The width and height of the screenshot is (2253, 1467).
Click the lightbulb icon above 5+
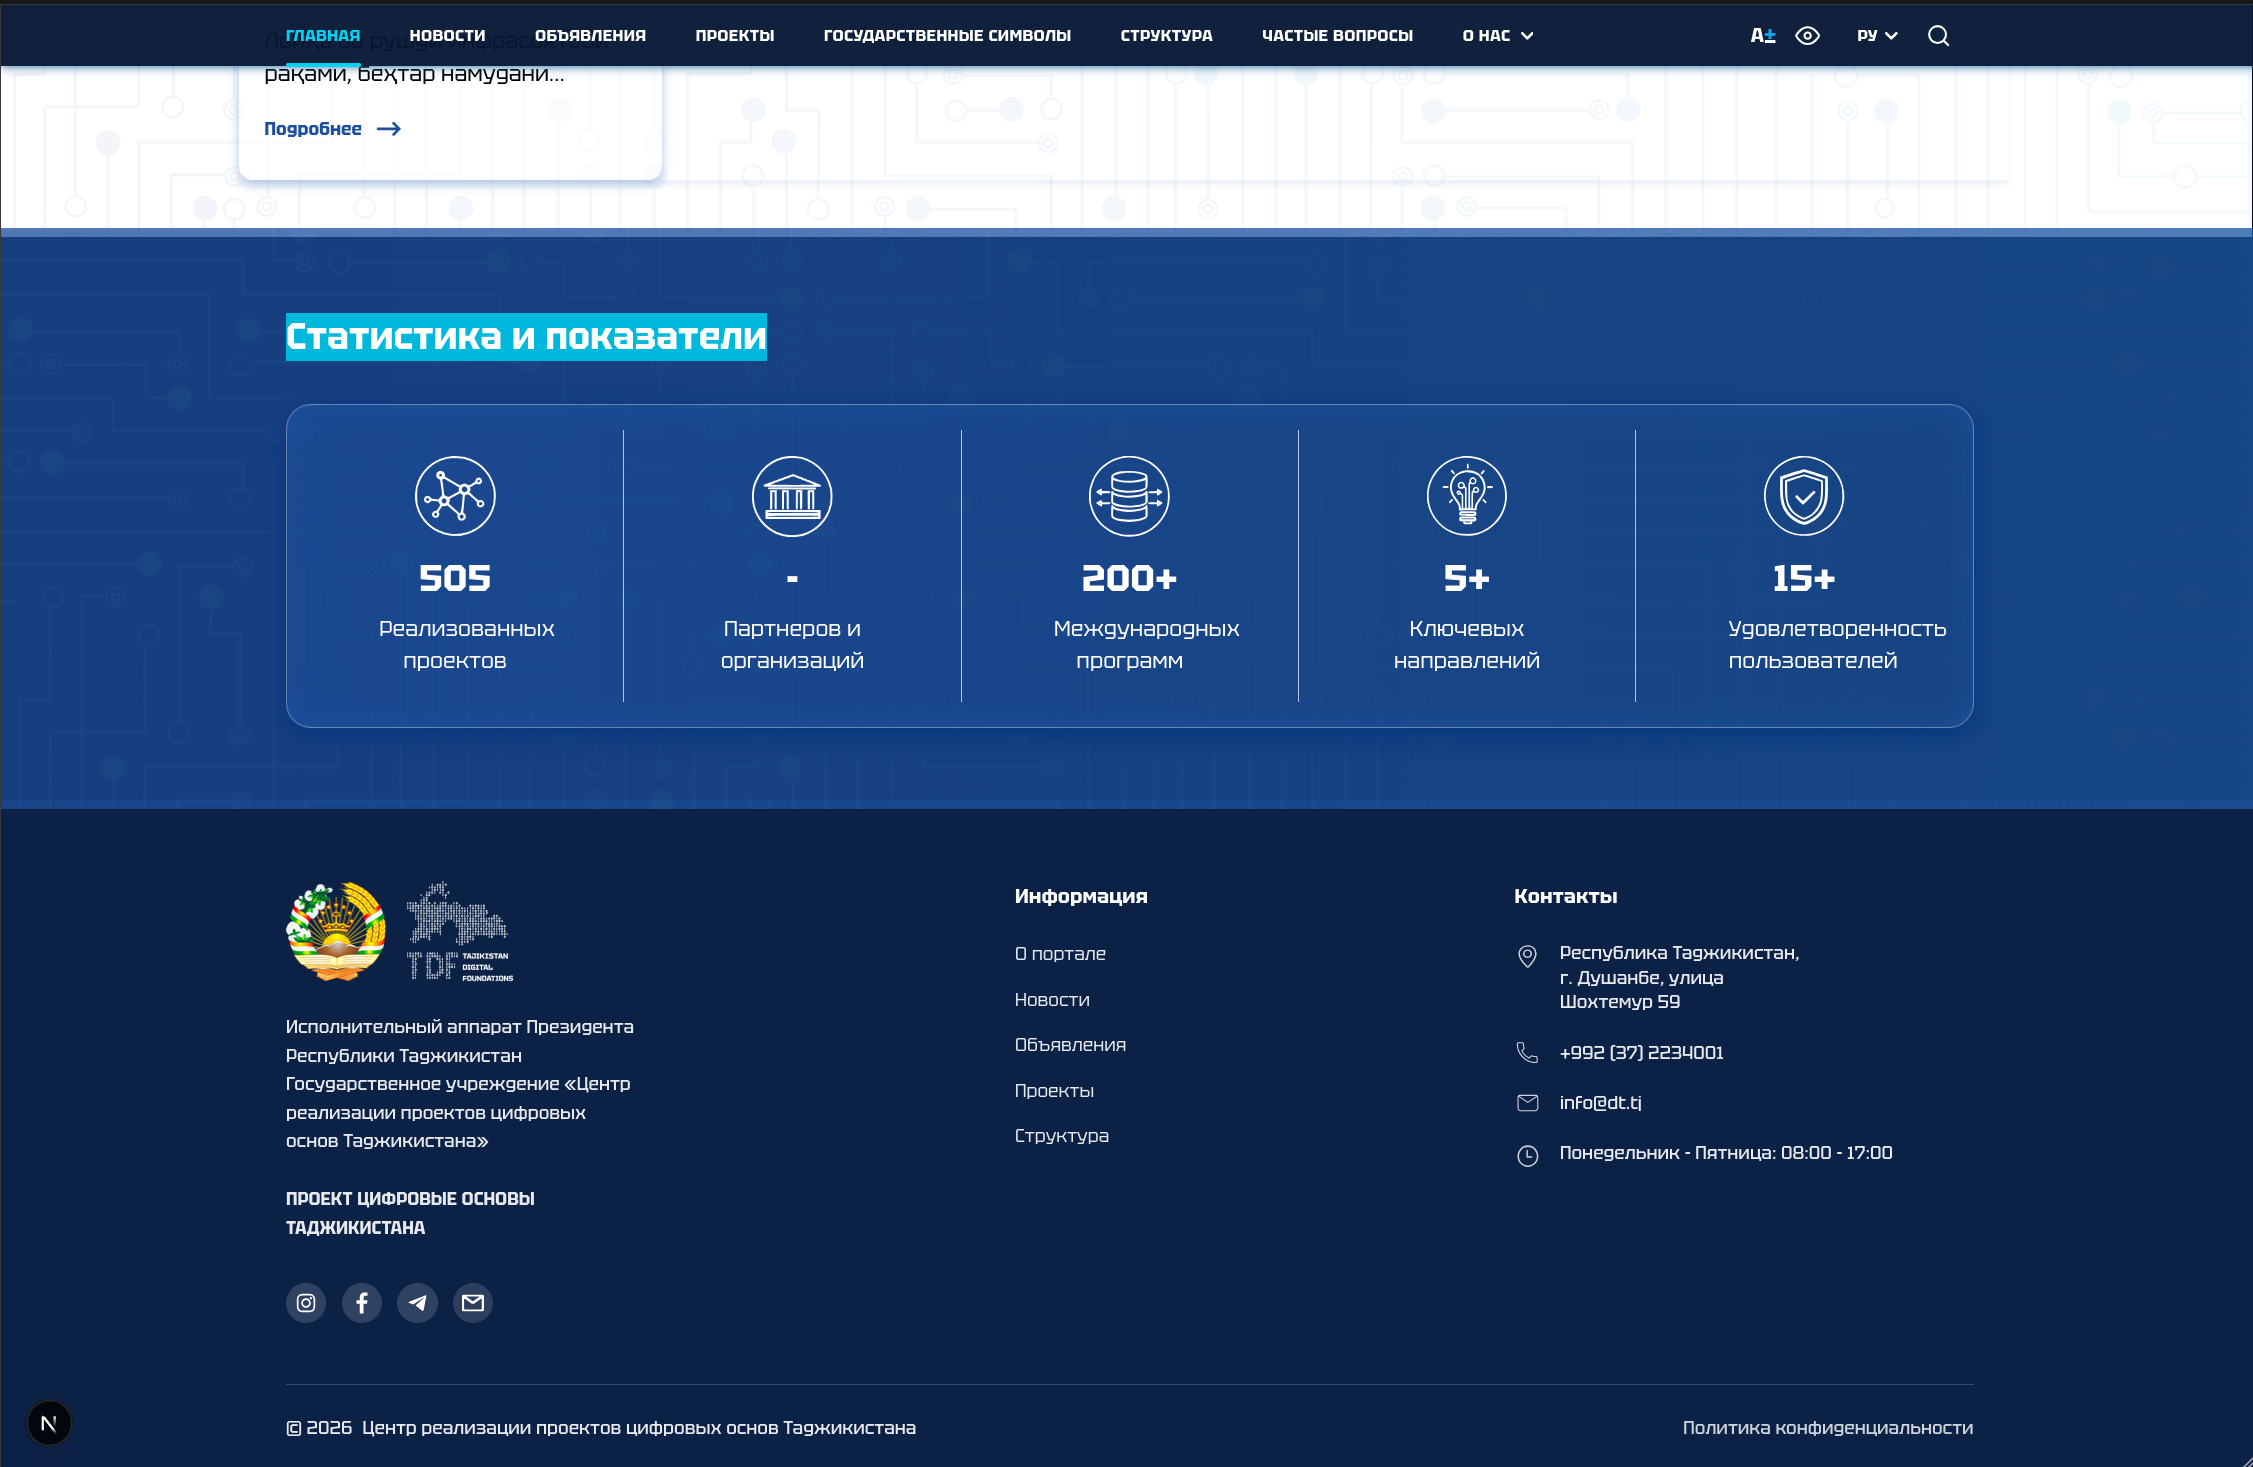1466,496
